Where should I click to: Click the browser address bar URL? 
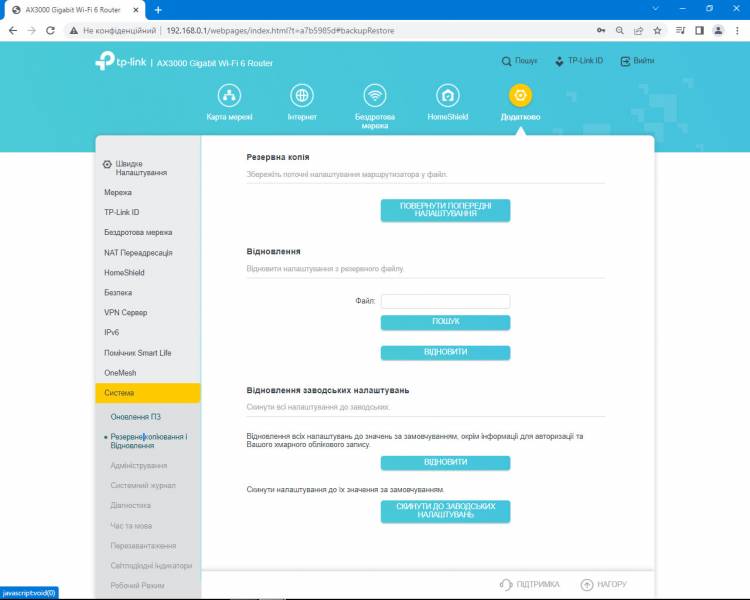coord(280,31)
